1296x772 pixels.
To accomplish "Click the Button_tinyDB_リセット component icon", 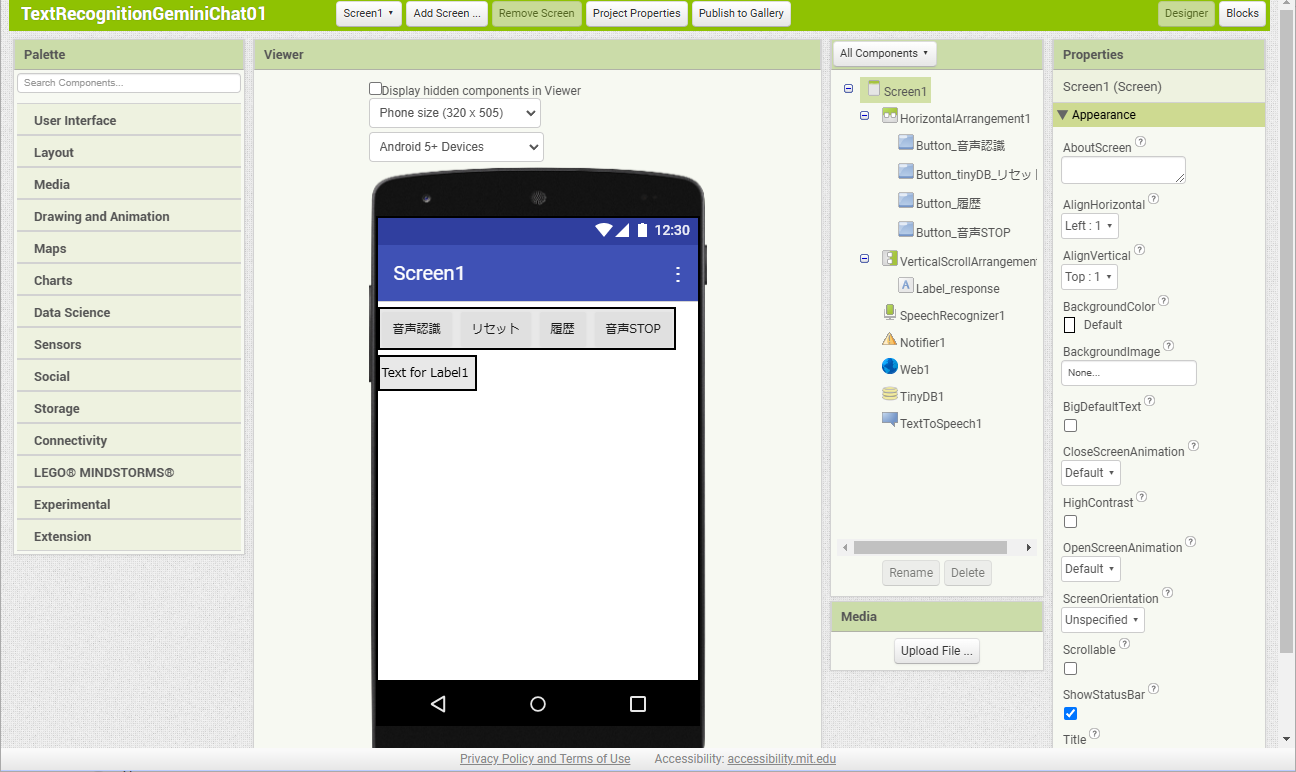I will tap(906, 173).
